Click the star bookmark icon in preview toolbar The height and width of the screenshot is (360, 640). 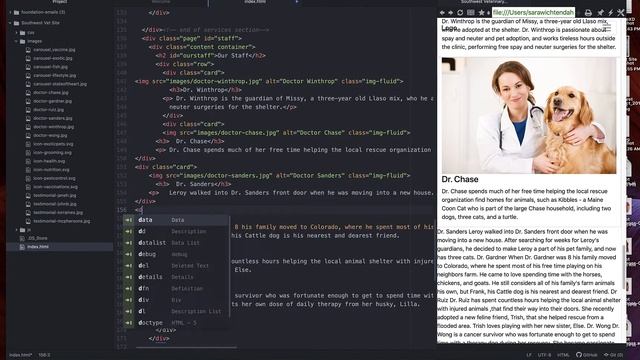tap(481, 13)
